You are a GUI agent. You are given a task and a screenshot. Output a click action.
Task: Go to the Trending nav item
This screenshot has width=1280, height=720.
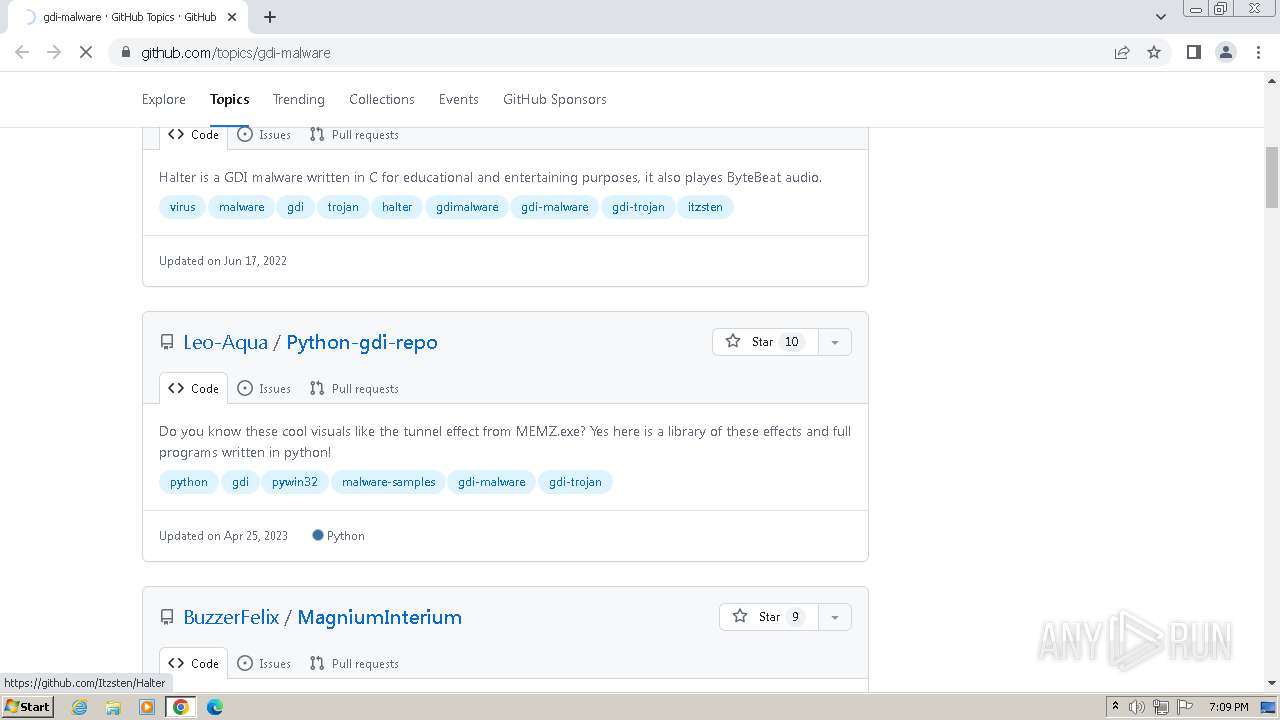pyautogui.click(x=299, y=99)
